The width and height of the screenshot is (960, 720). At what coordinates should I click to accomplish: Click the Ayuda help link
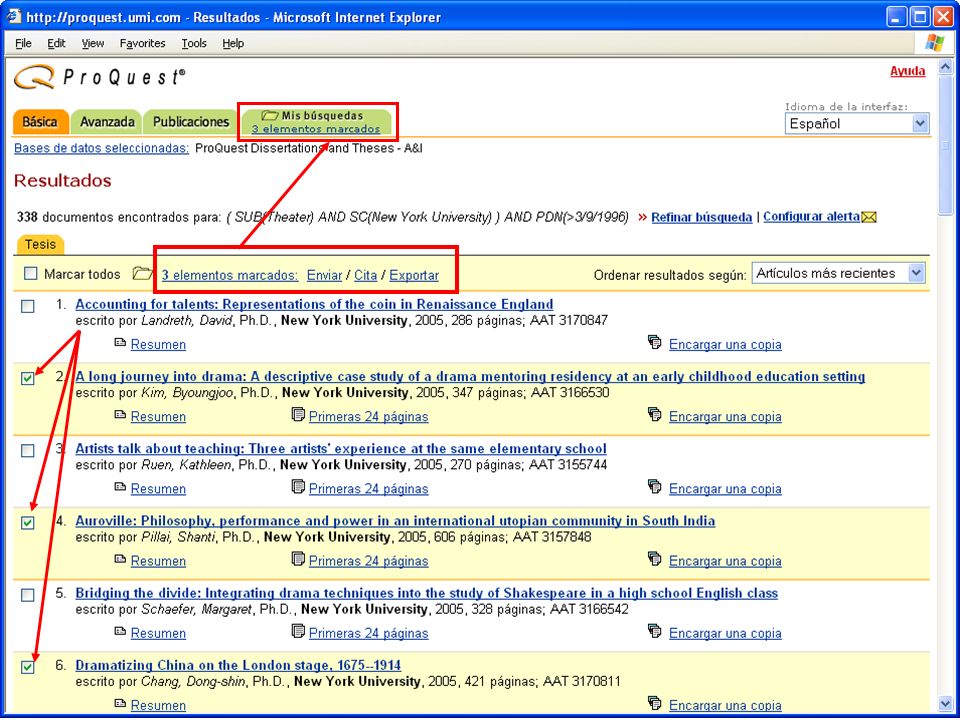[x=907, y=71]
